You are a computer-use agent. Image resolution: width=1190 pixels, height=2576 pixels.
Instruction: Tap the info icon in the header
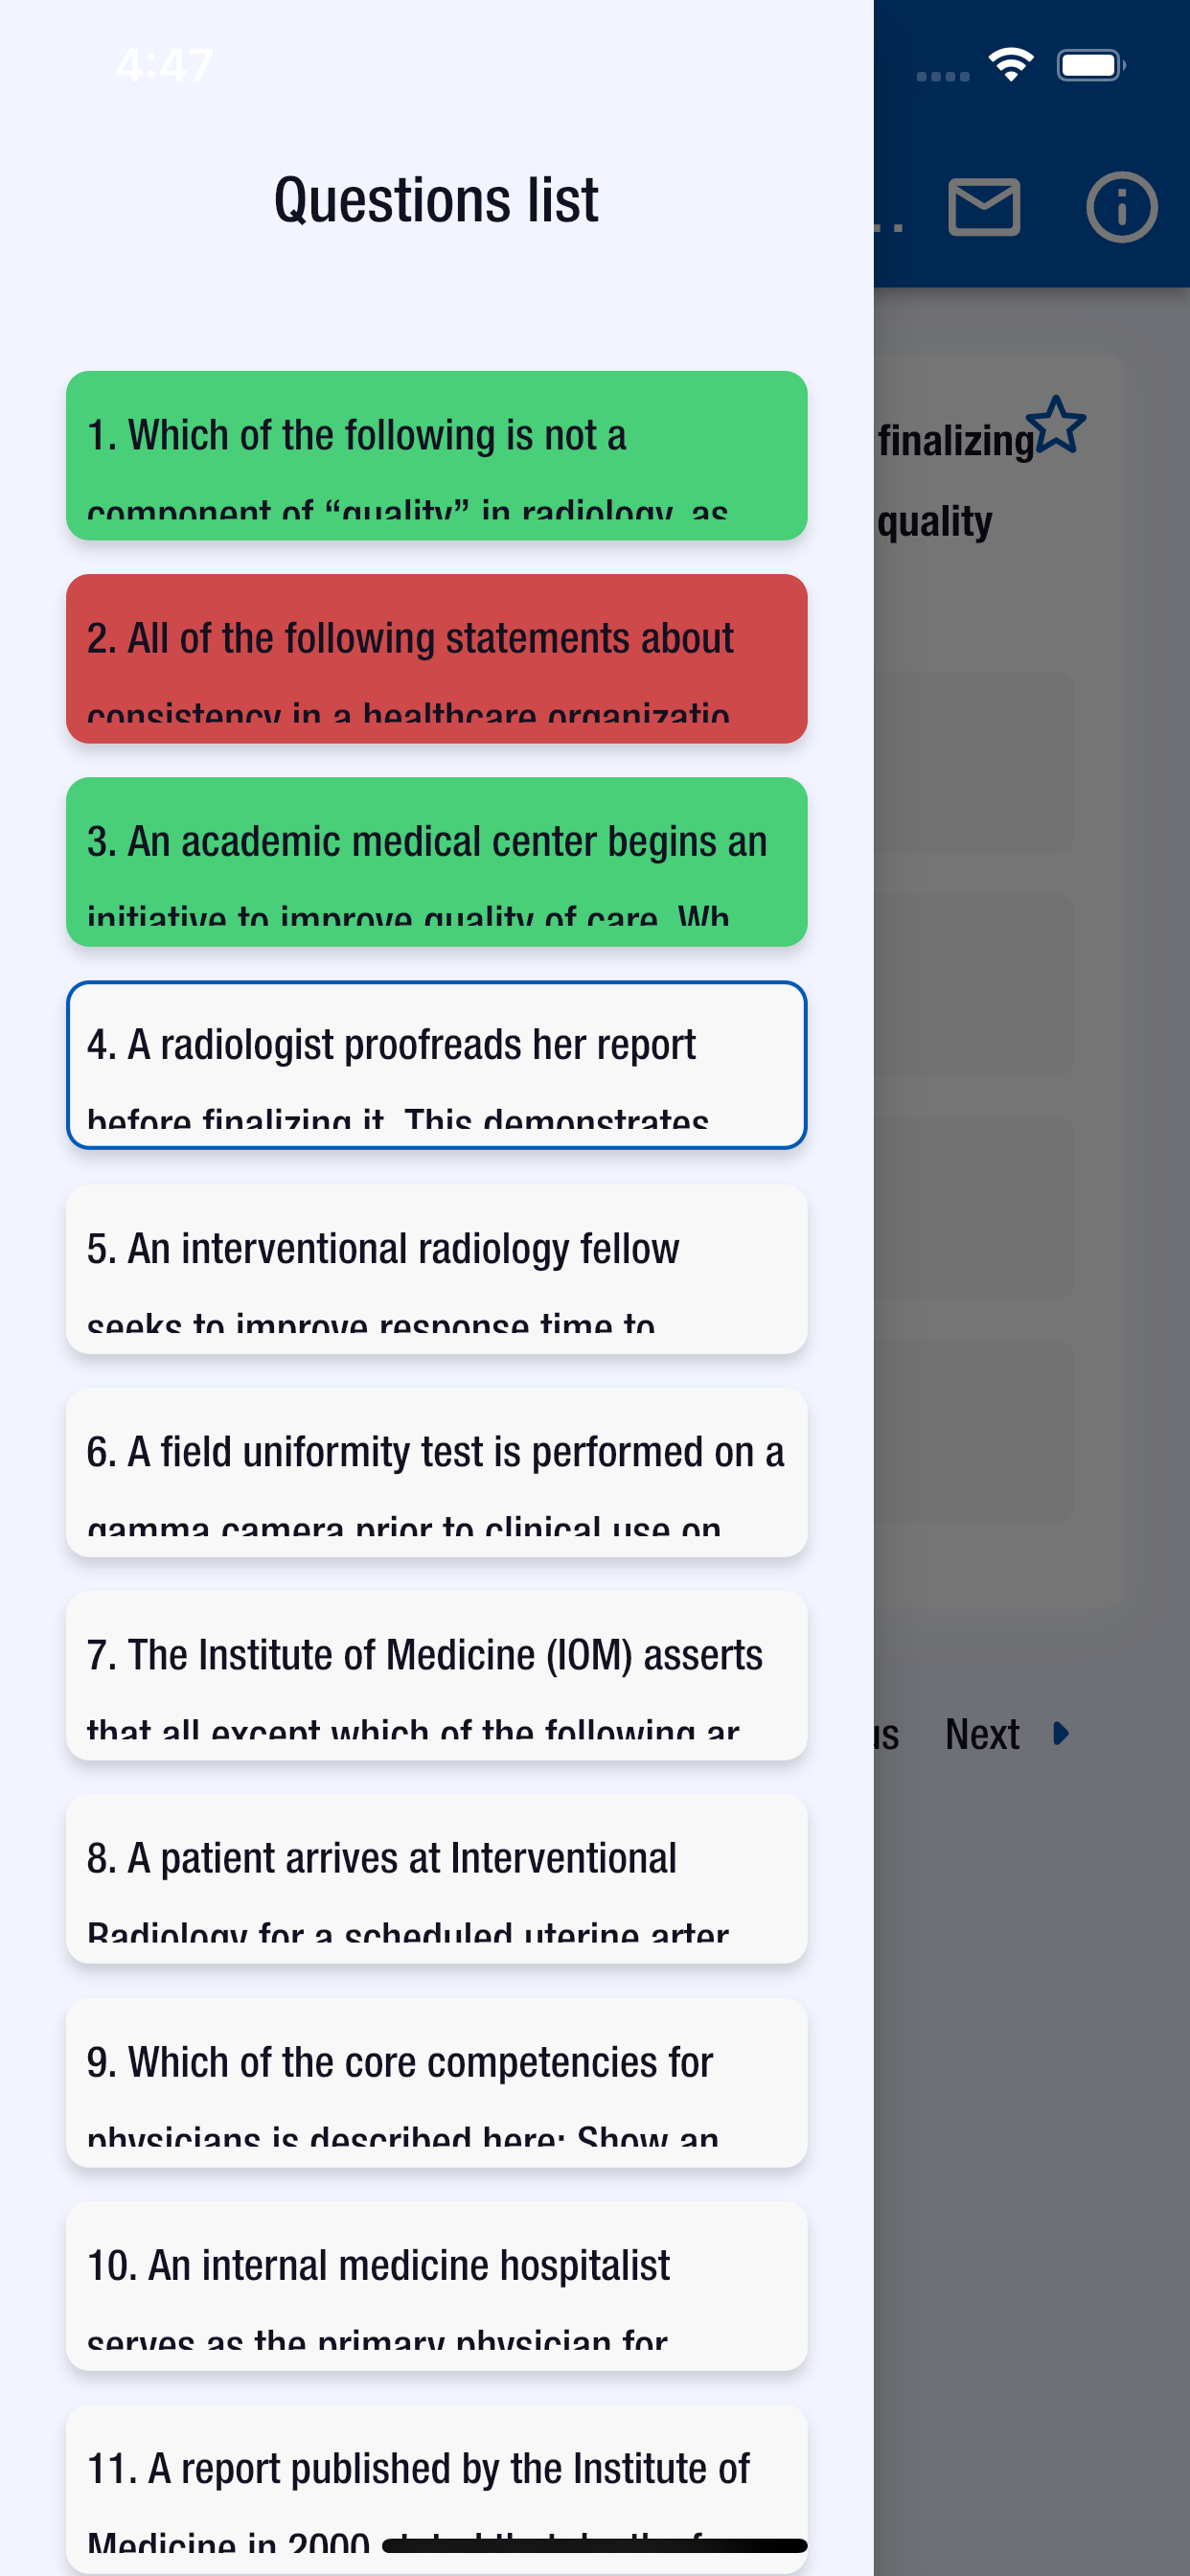tap(1122, 207)
